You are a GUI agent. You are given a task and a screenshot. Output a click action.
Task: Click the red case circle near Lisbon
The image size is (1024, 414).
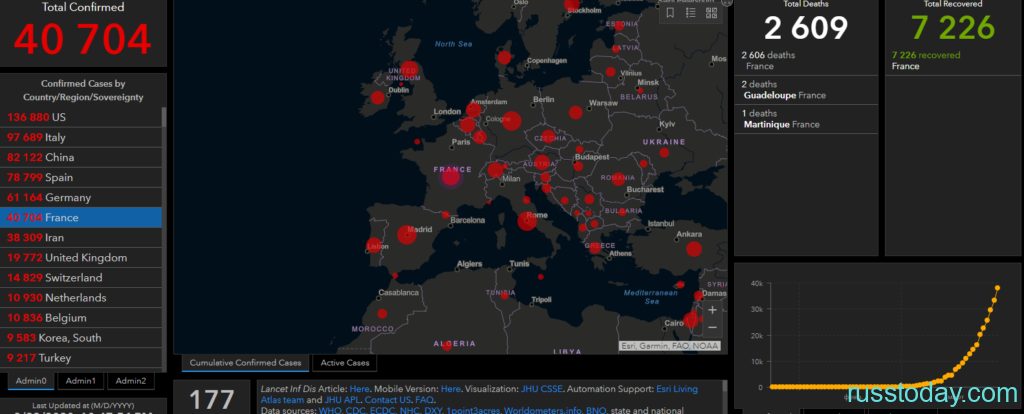coord(375,245)
